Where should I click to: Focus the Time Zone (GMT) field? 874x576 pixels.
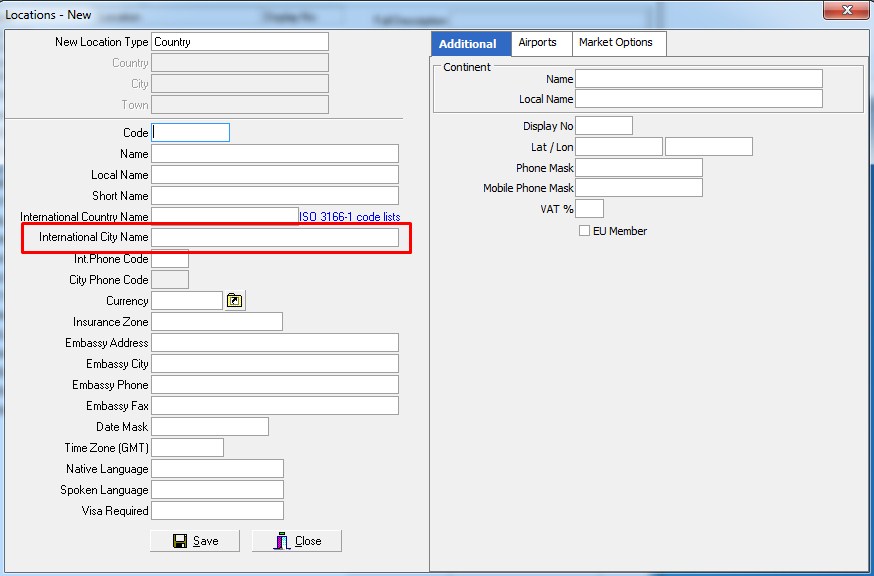187,448
